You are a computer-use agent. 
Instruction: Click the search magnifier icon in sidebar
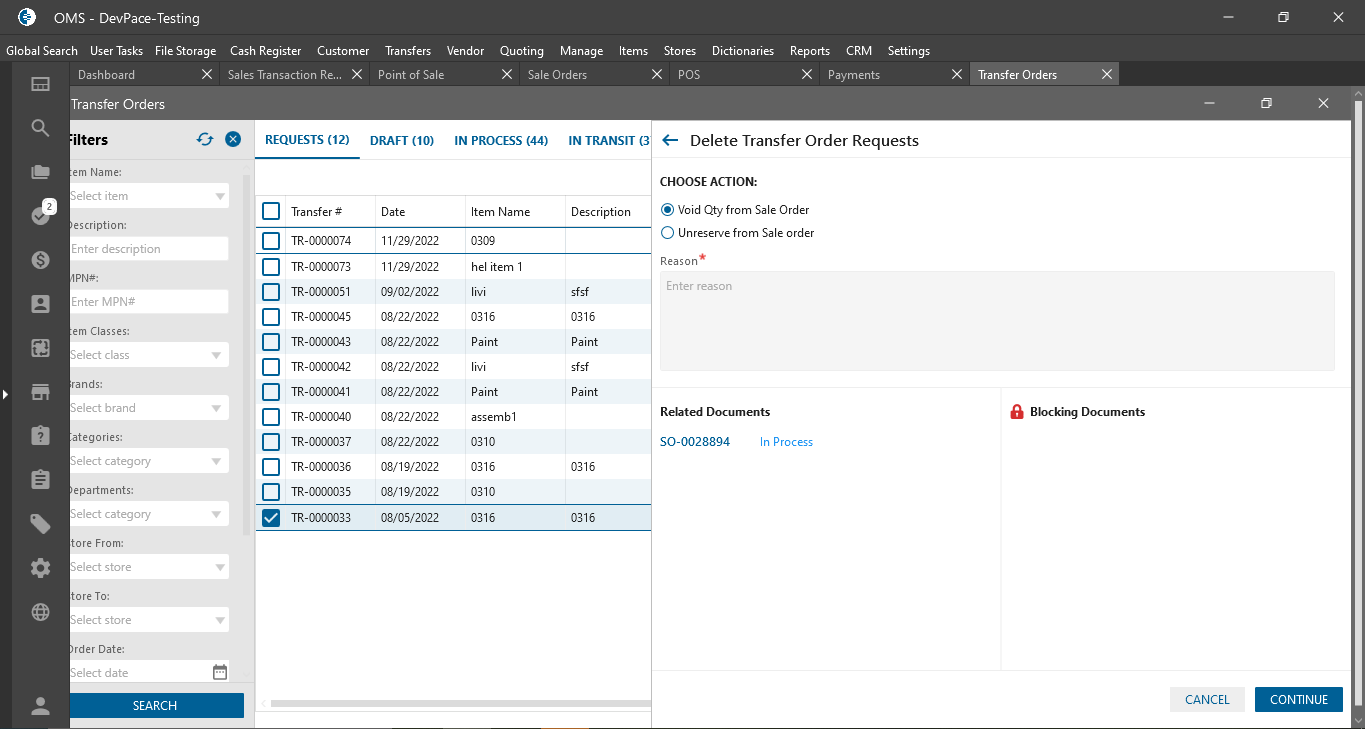(41, 128)
